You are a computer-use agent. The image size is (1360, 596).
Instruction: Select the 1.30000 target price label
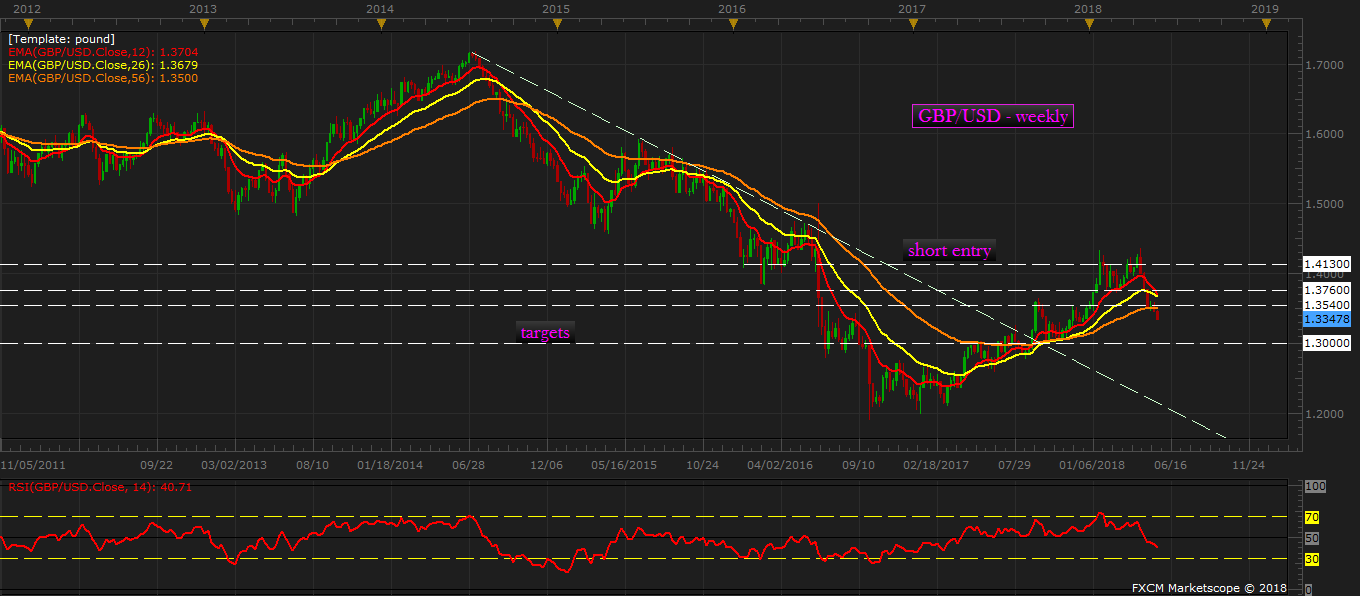(x=1326, y=343)
